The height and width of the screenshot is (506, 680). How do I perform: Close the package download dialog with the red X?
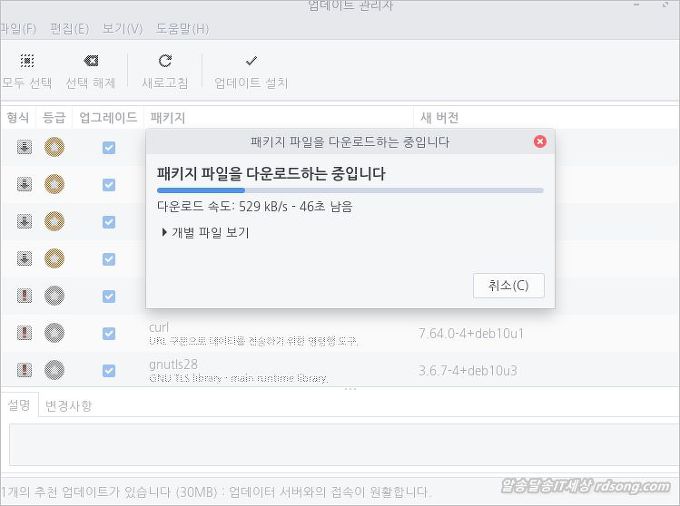[540, 142]
